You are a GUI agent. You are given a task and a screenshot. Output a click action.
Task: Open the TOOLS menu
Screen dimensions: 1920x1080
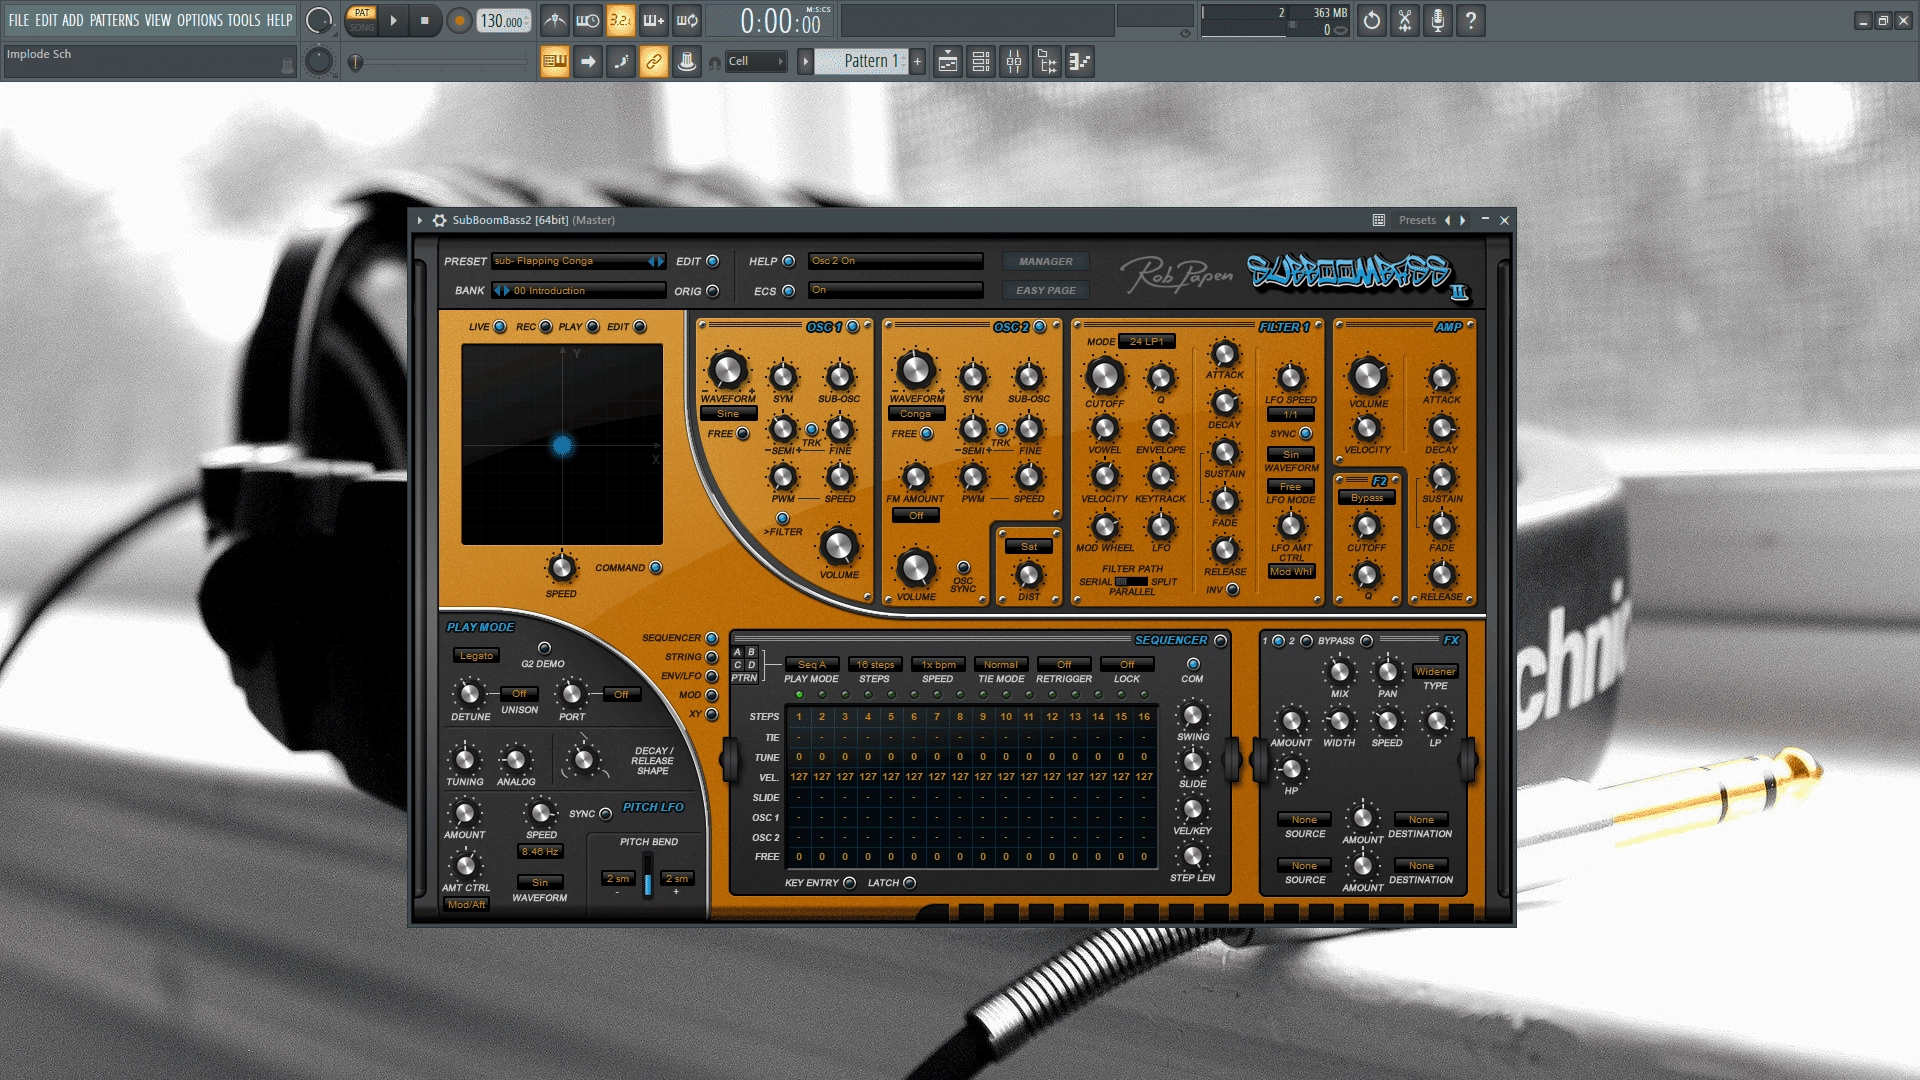(x=244, y=20)
